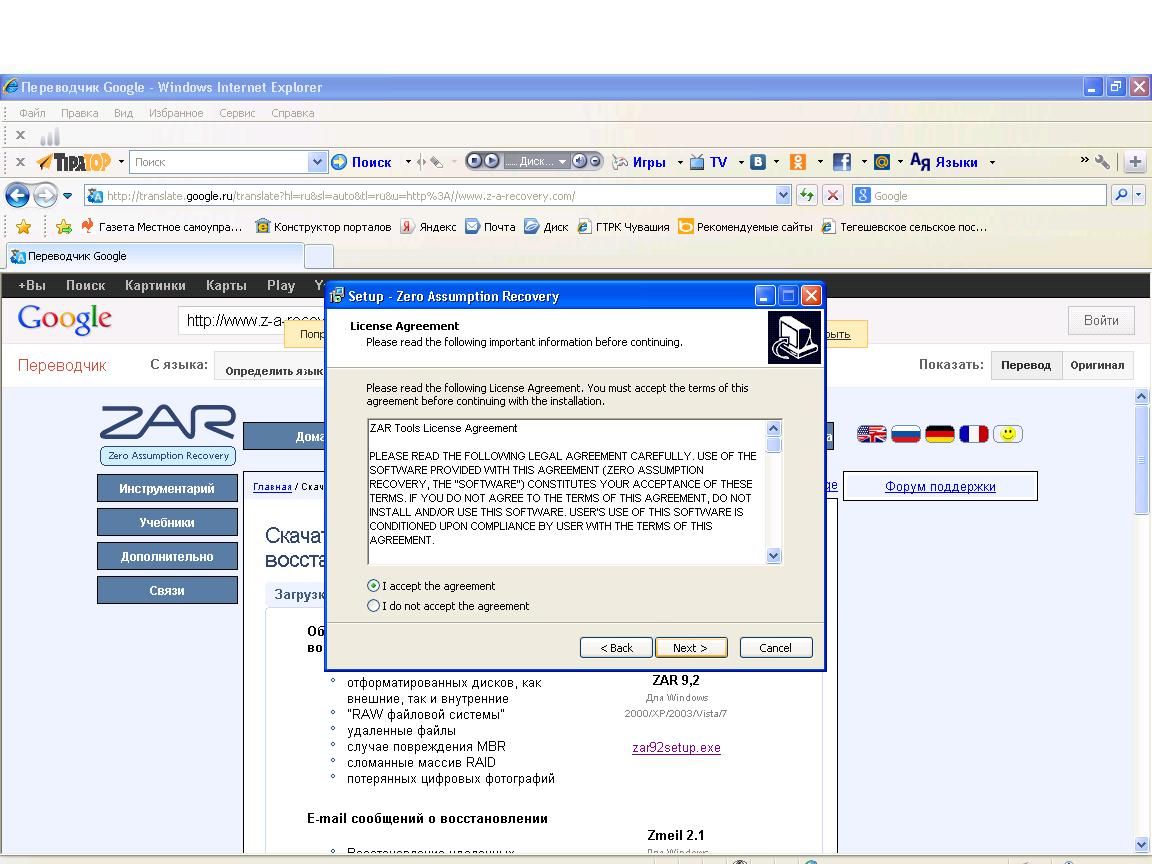Open the search provider dropdown arrow
Image resolution: width=1152 pixels, height=864 pixels.
point(1139,195)
